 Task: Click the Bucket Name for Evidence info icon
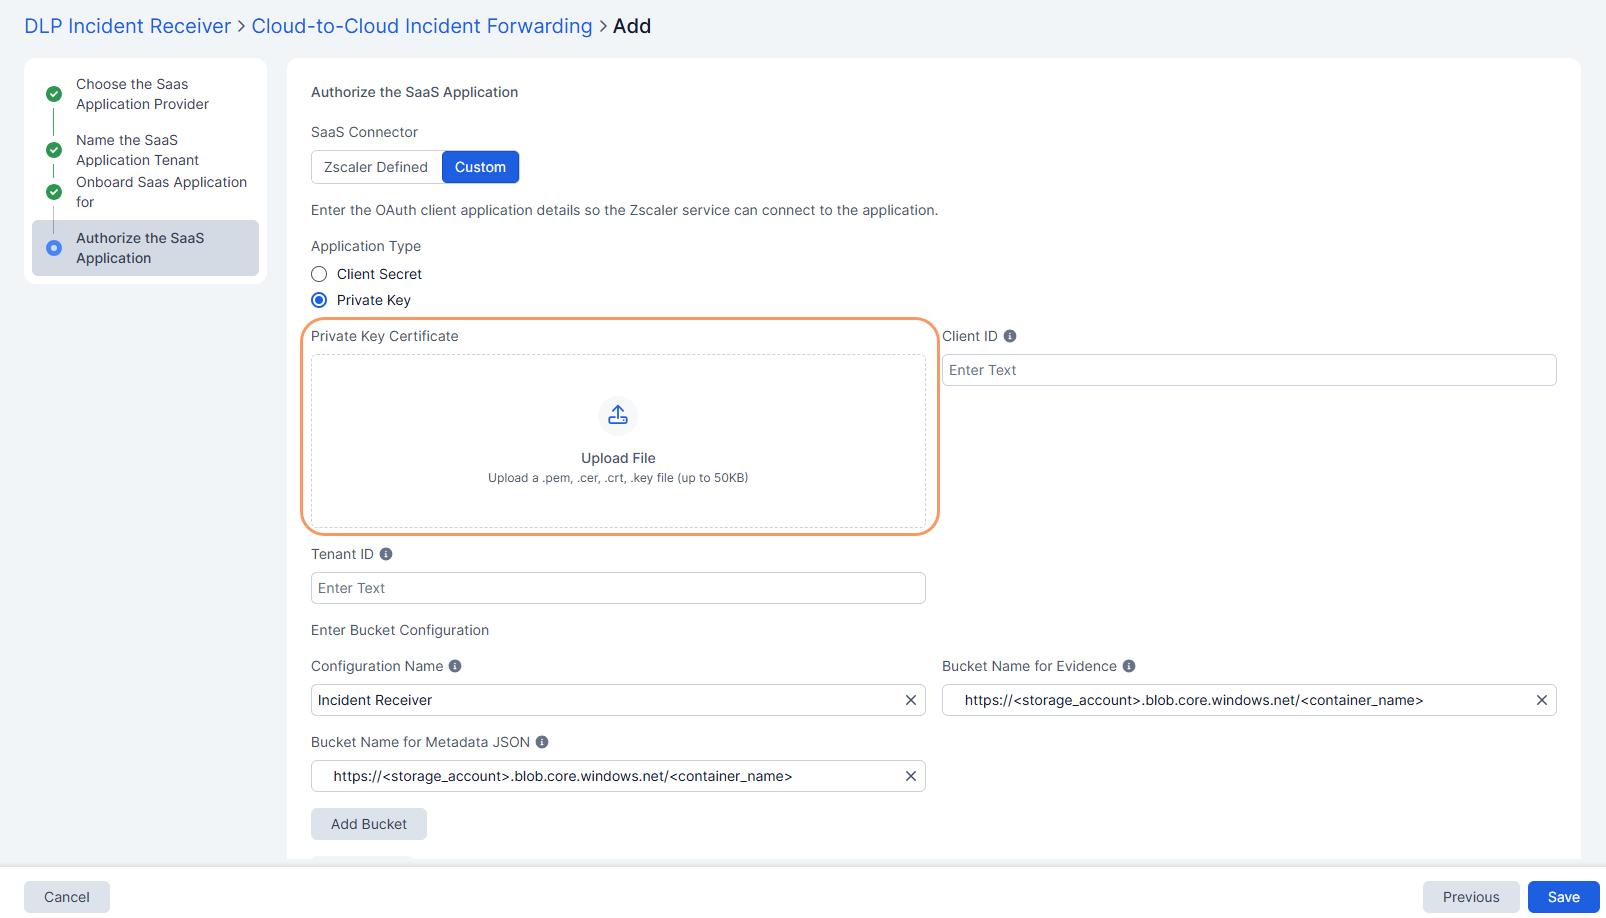1129,666
